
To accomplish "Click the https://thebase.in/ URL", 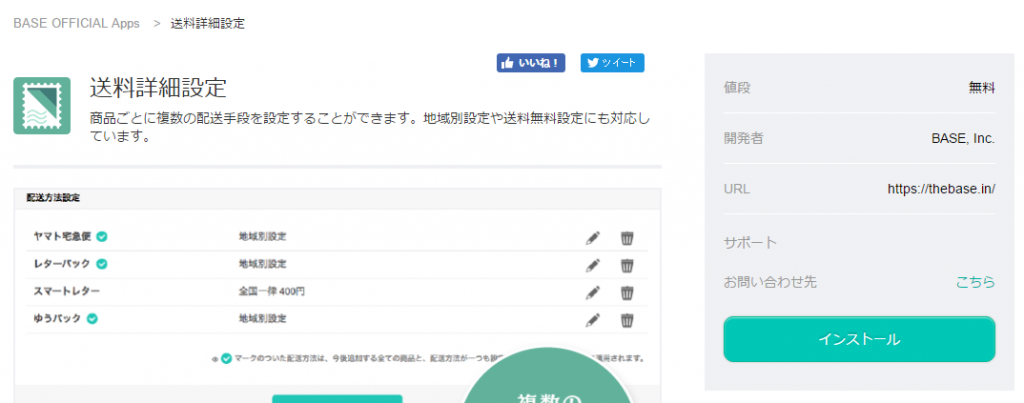I will pyautogui.click(x=941, y=189).
